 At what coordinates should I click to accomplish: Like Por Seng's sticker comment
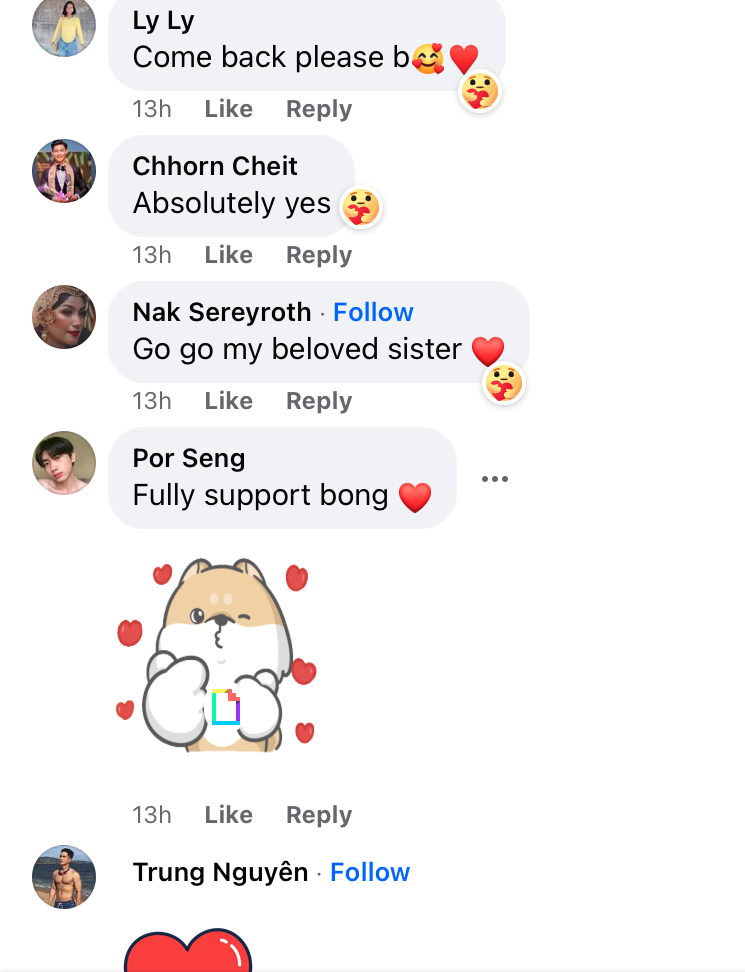click(x=228, y=815)
